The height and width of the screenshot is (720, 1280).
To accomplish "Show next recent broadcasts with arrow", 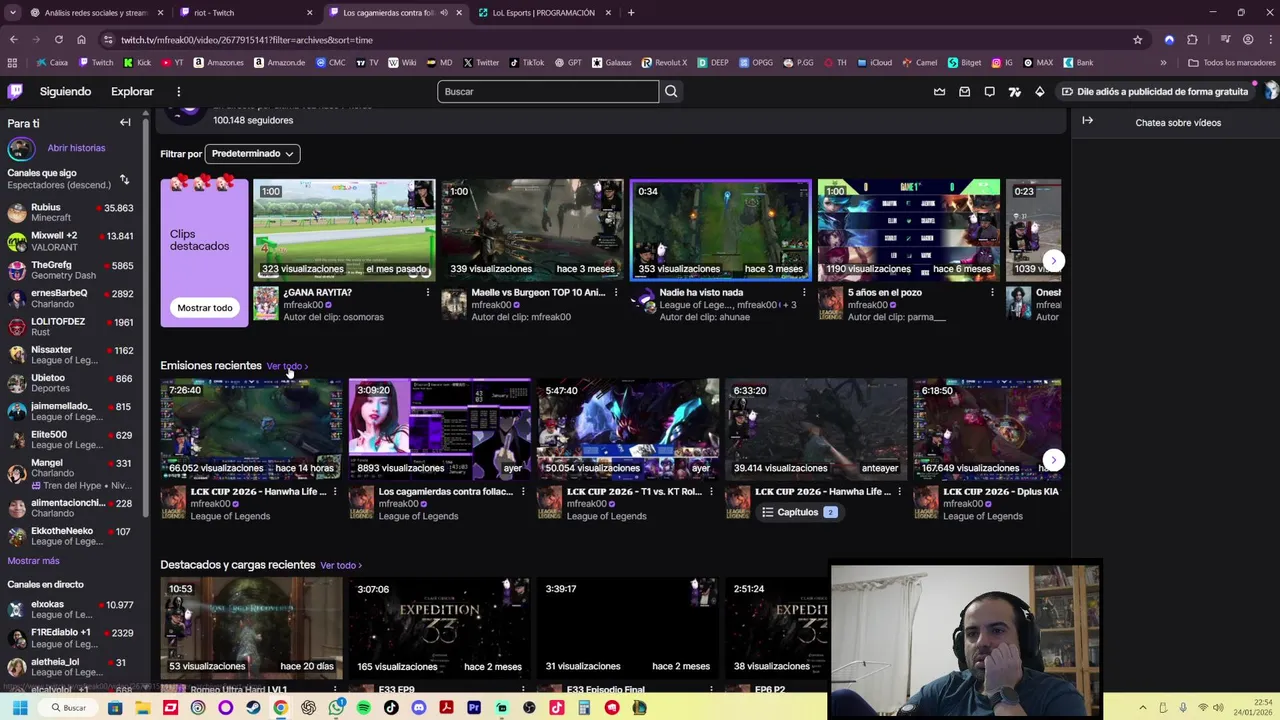I will 1053,459.
